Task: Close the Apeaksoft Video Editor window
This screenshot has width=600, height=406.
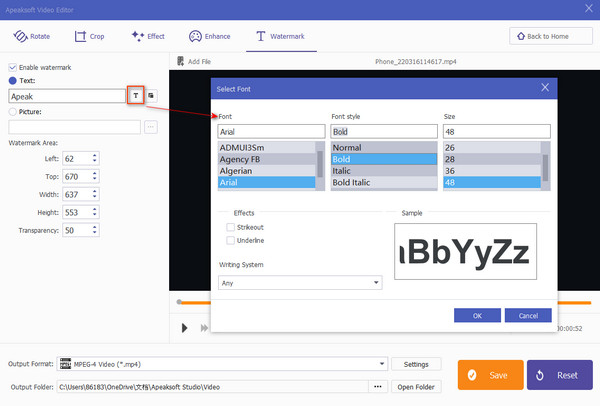Action: click(589, 8)
